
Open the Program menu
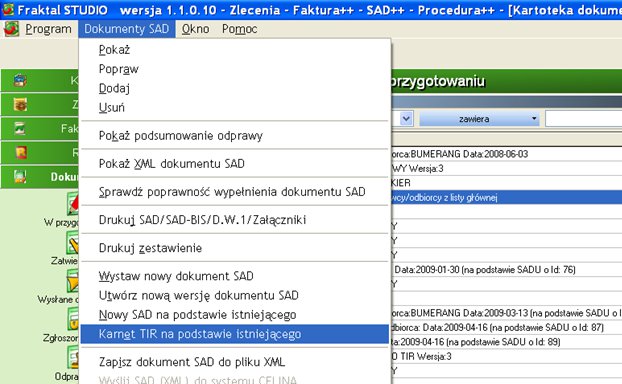pyautogui.click(x=48, y=29)
